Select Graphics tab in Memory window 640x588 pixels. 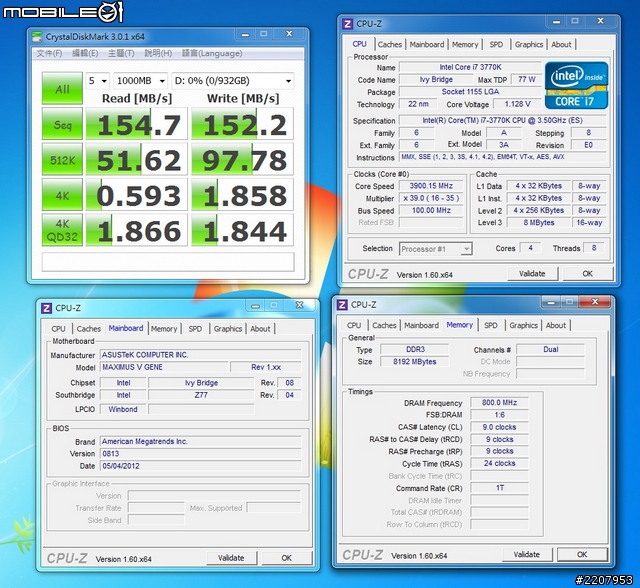[524, 325]
